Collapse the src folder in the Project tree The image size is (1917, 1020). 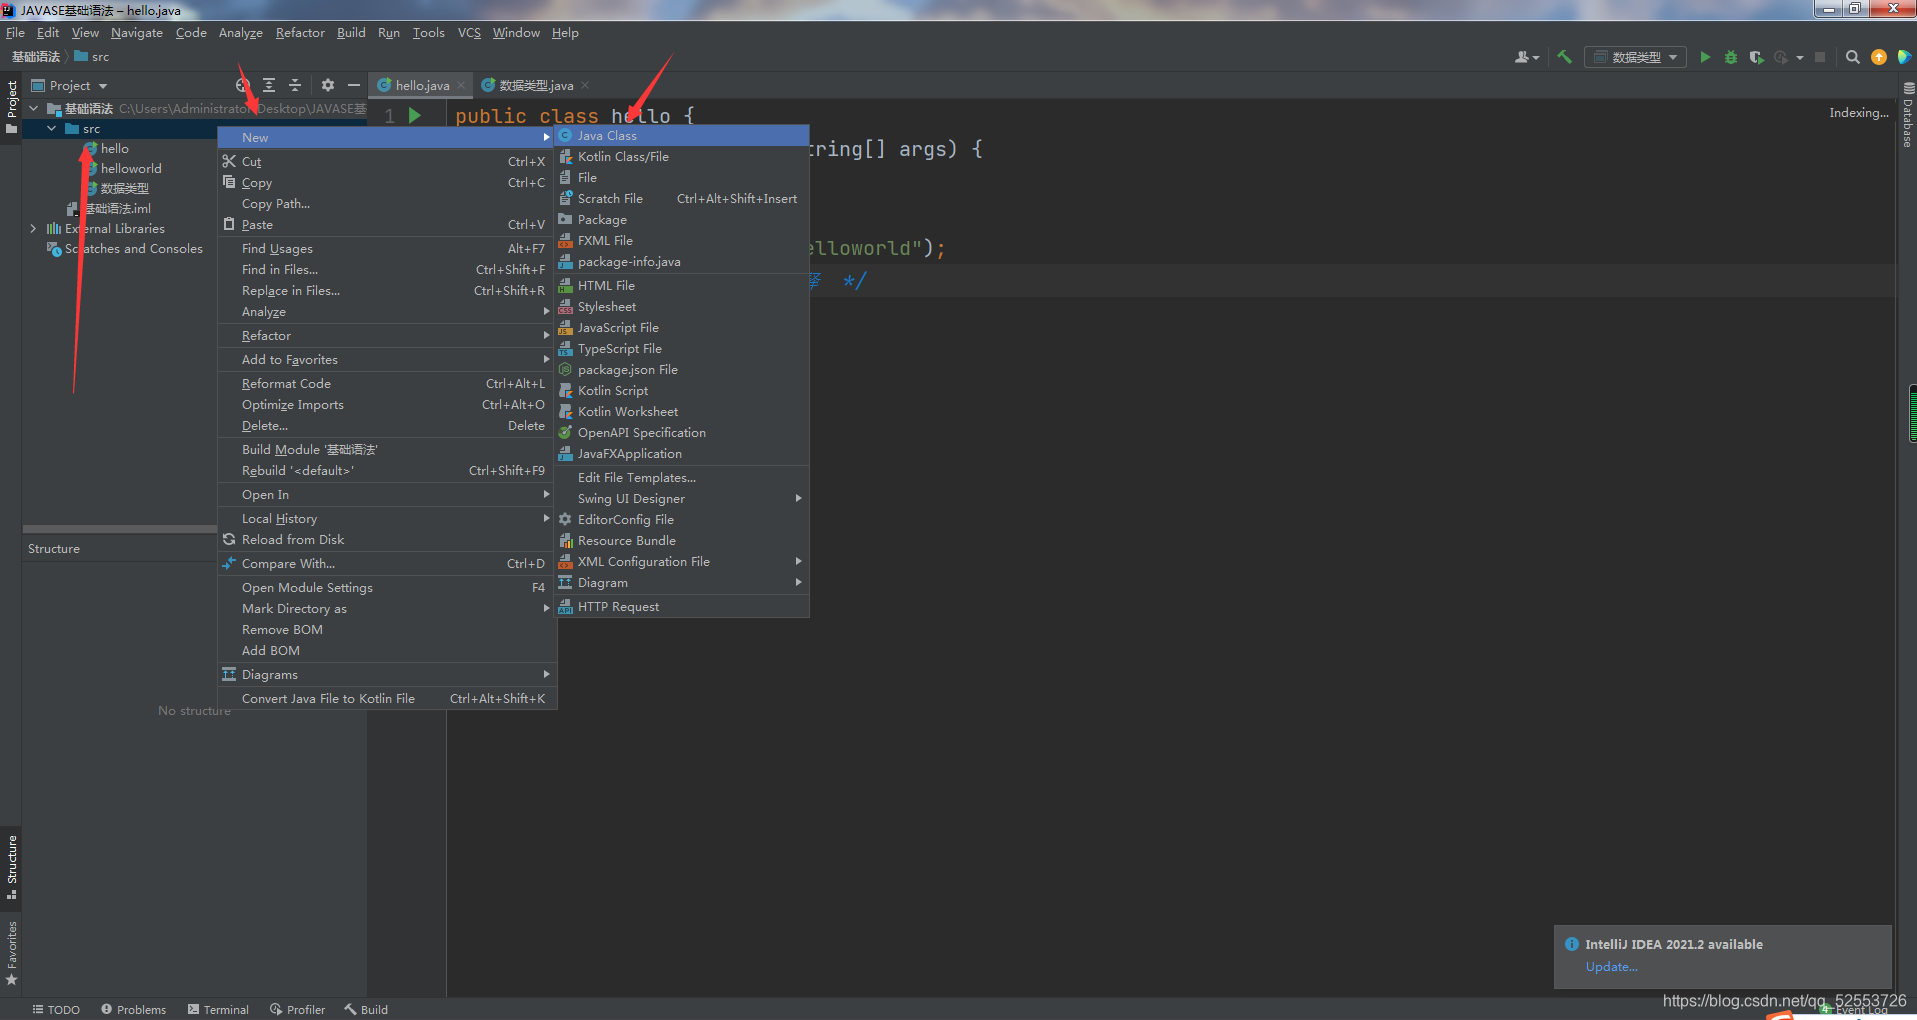[x=51, y=128]
